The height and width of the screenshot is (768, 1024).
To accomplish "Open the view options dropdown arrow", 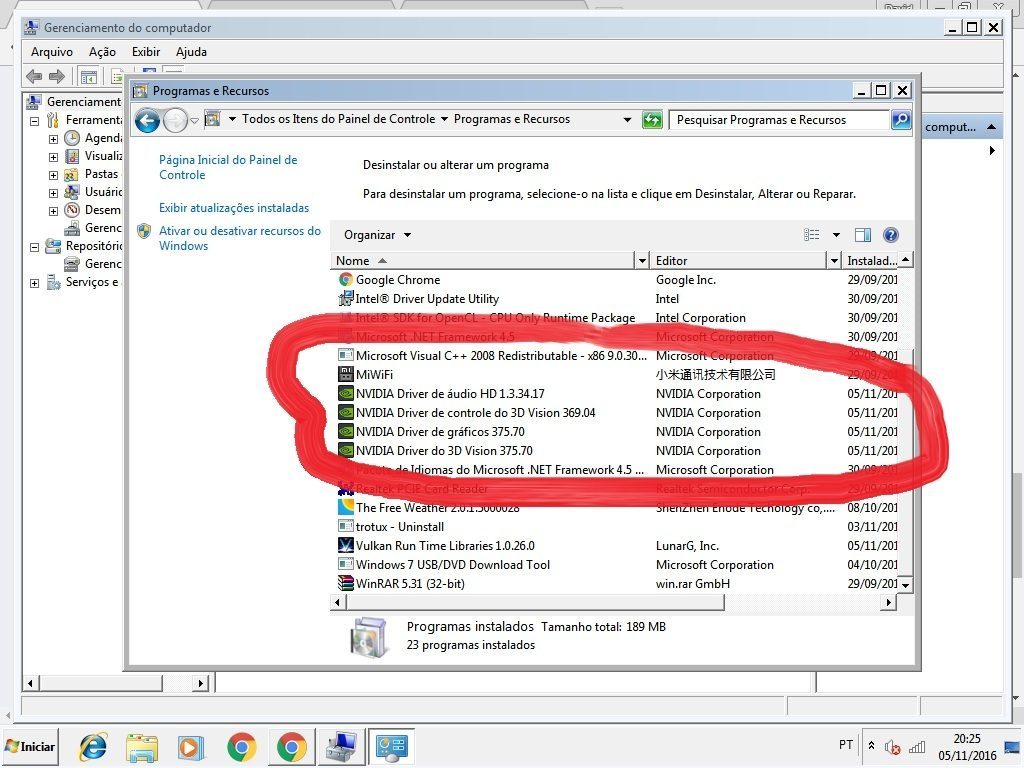I will [x=836, y=235].
